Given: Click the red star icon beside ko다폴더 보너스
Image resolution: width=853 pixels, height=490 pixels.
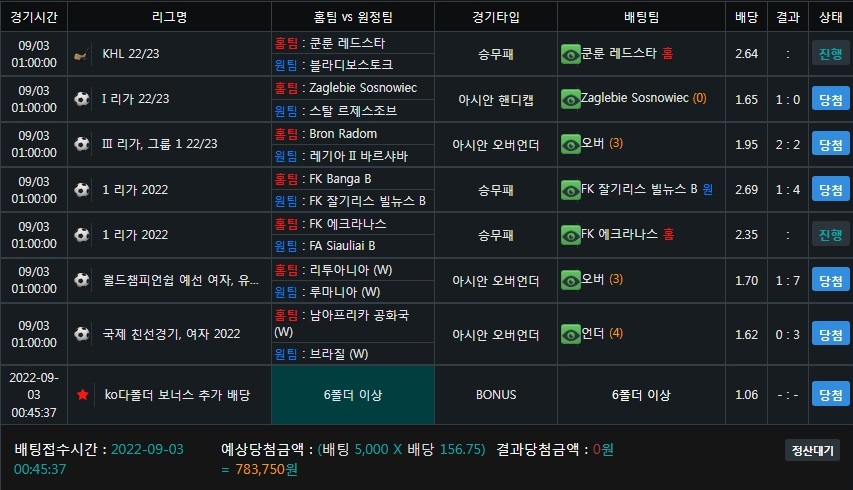Looking at the screenshot, I should (x=83, y=395).
